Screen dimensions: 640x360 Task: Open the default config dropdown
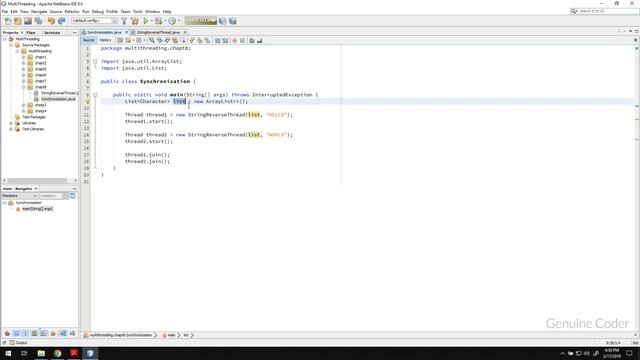tap(94, 21)
